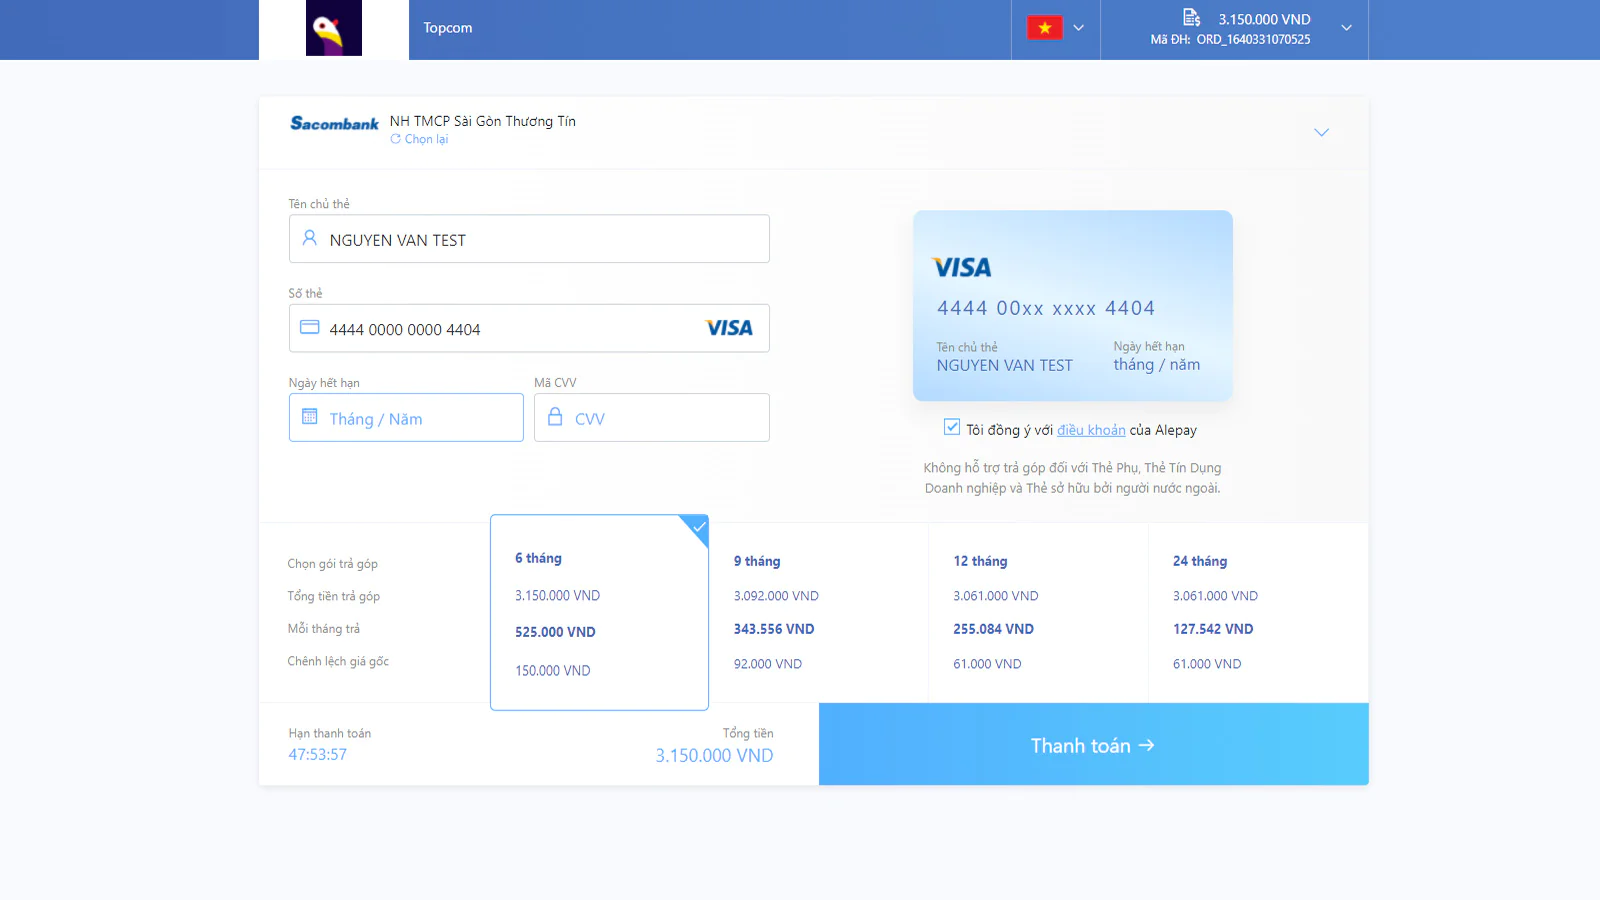The width and height of the screenshot is (1600, 900).
Task: Click the 3.092.000 VND total for 9 months
Action: (x=776, y=596)
